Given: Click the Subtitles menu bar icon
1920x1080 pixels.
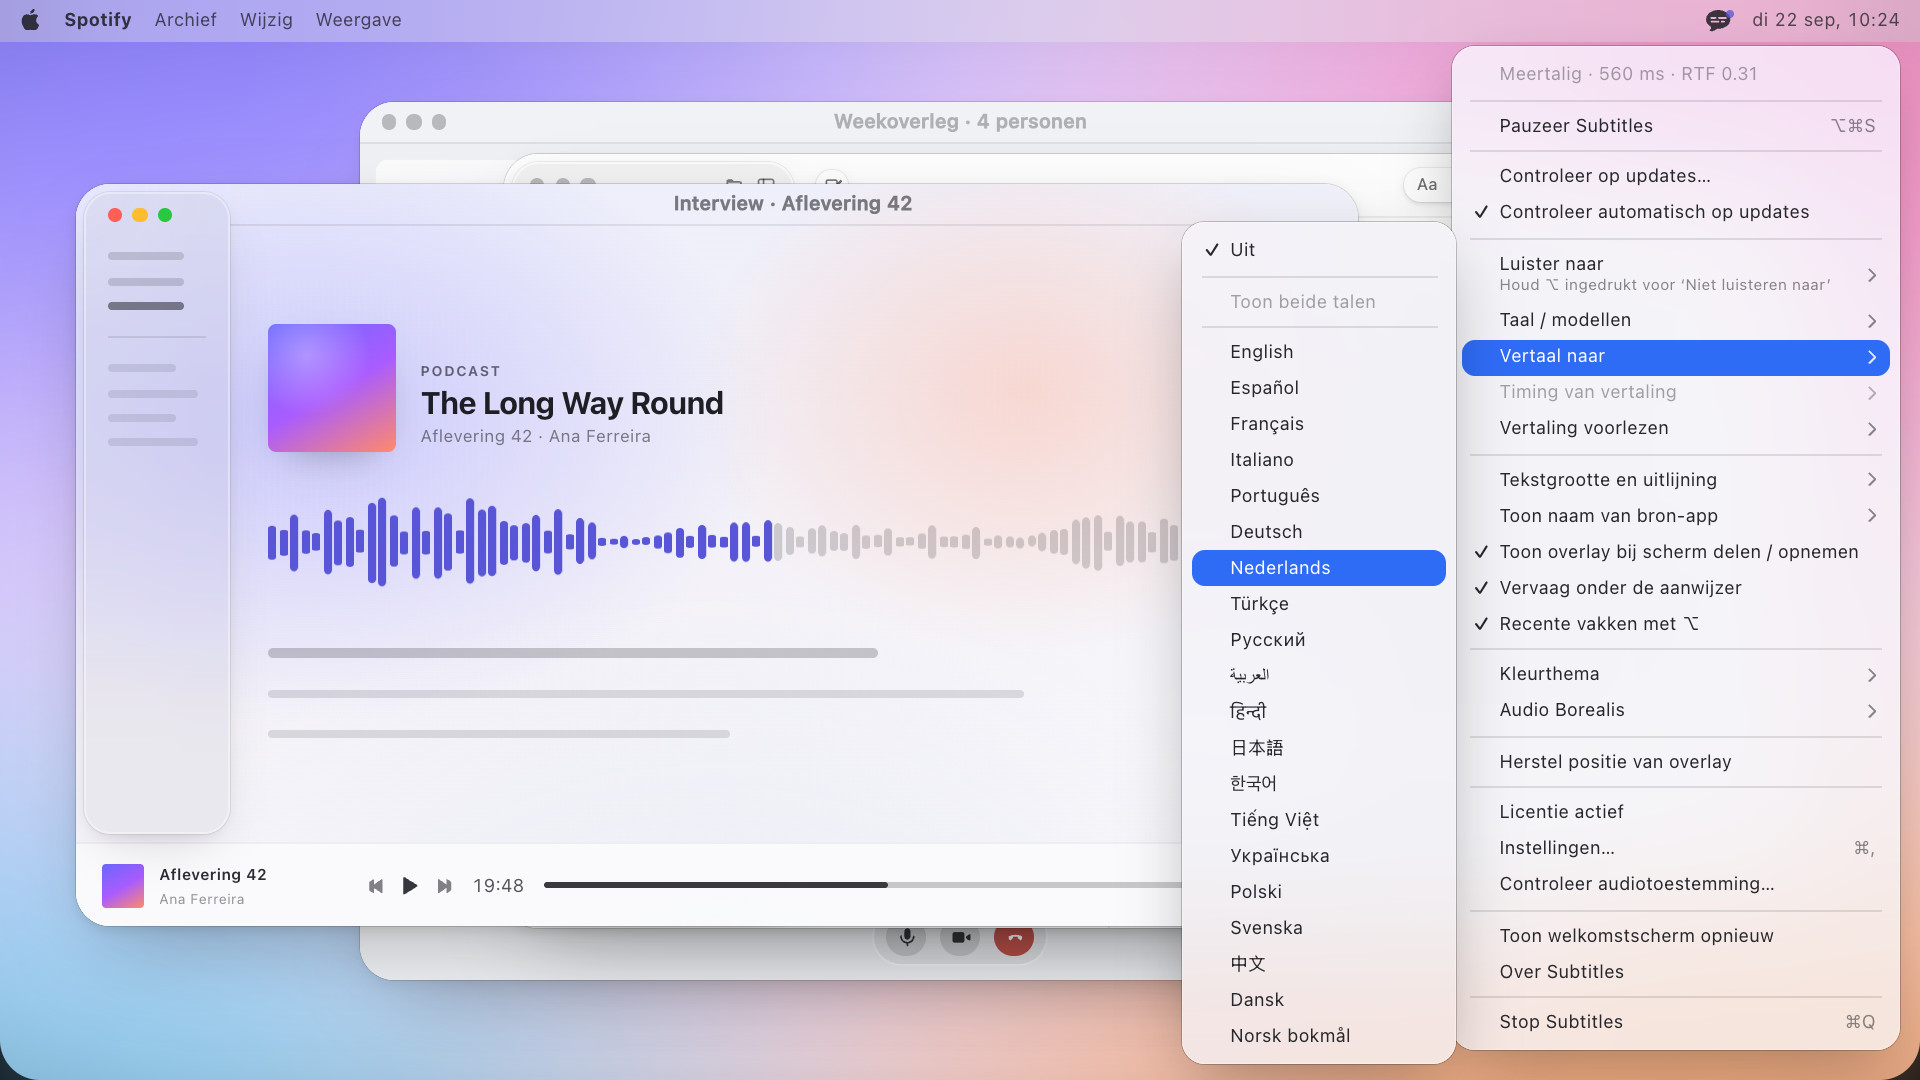Looking at the screenshot, I should (1719, 20).
